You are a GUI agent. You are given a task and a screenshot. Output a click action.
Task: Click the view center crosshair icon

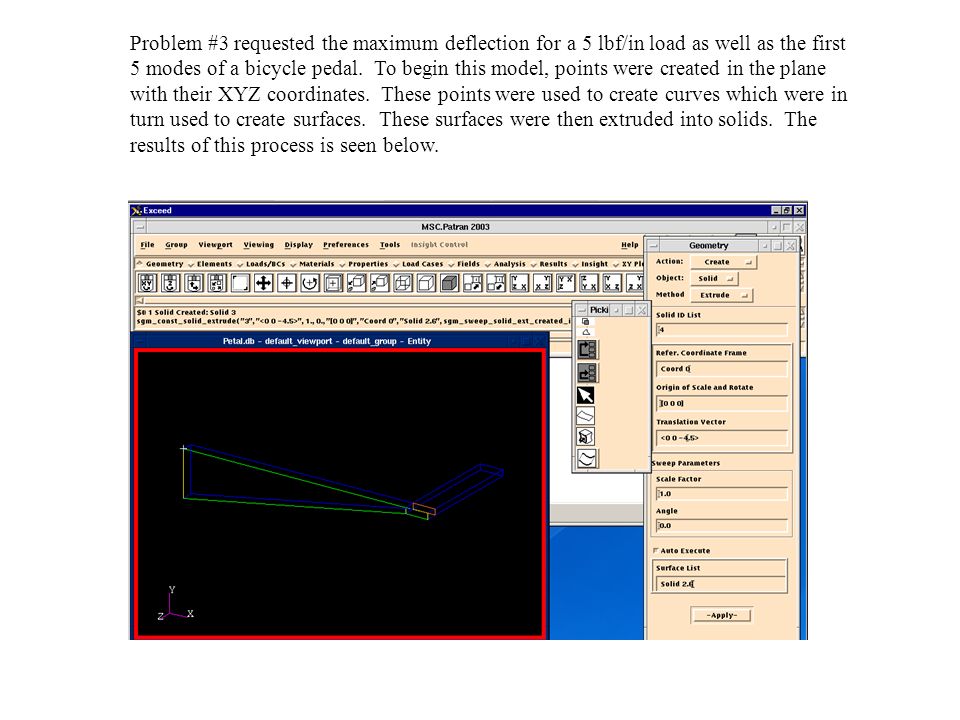pyautogui.click(x=287, y=283)
